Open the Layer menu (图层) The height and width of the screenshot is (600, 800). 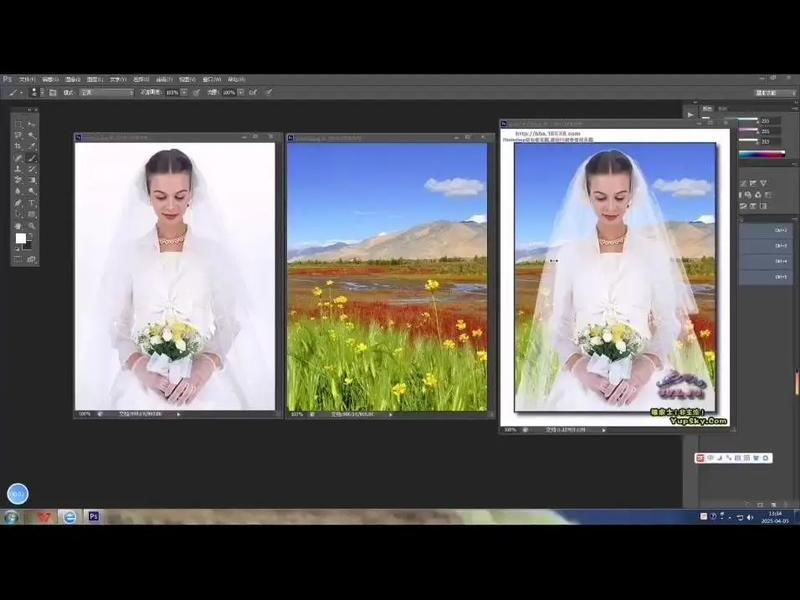click(x=95, y=80)
